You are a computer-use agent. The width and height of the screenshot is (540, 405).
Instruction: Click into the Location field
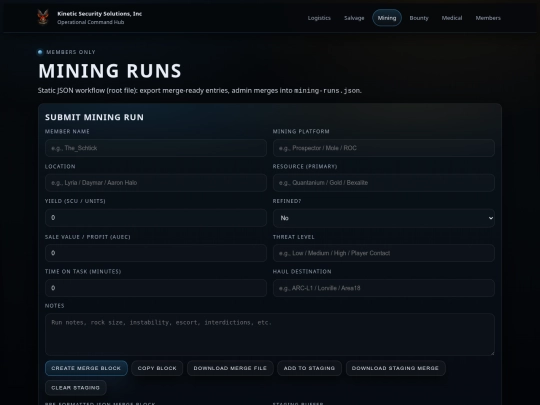click(x=156, y=183)
